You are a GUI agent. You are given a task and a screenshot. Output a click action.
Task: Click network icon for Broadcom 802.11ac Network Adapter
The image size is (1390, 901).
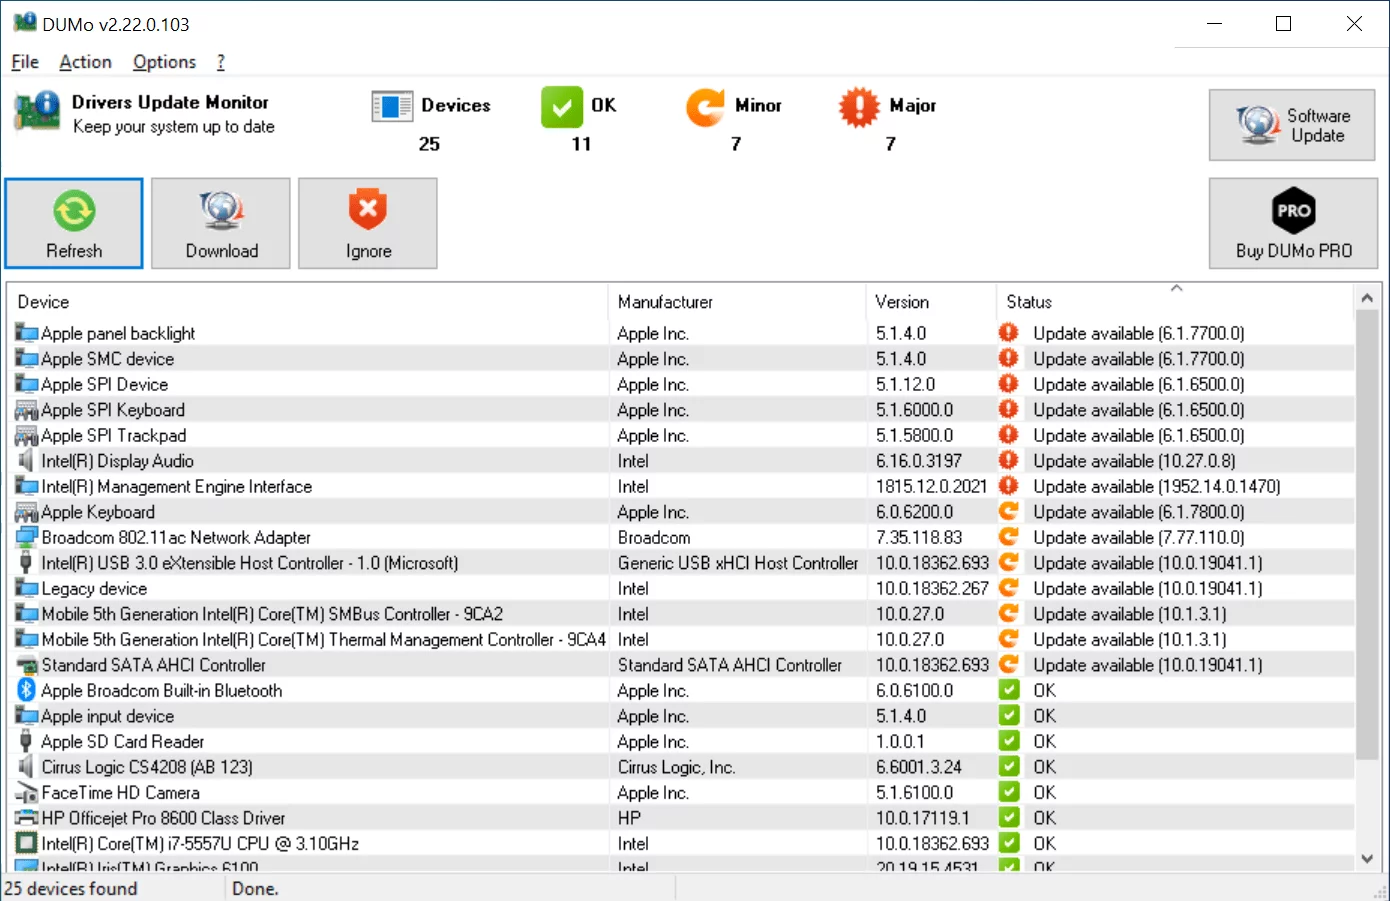click(27, 537)
